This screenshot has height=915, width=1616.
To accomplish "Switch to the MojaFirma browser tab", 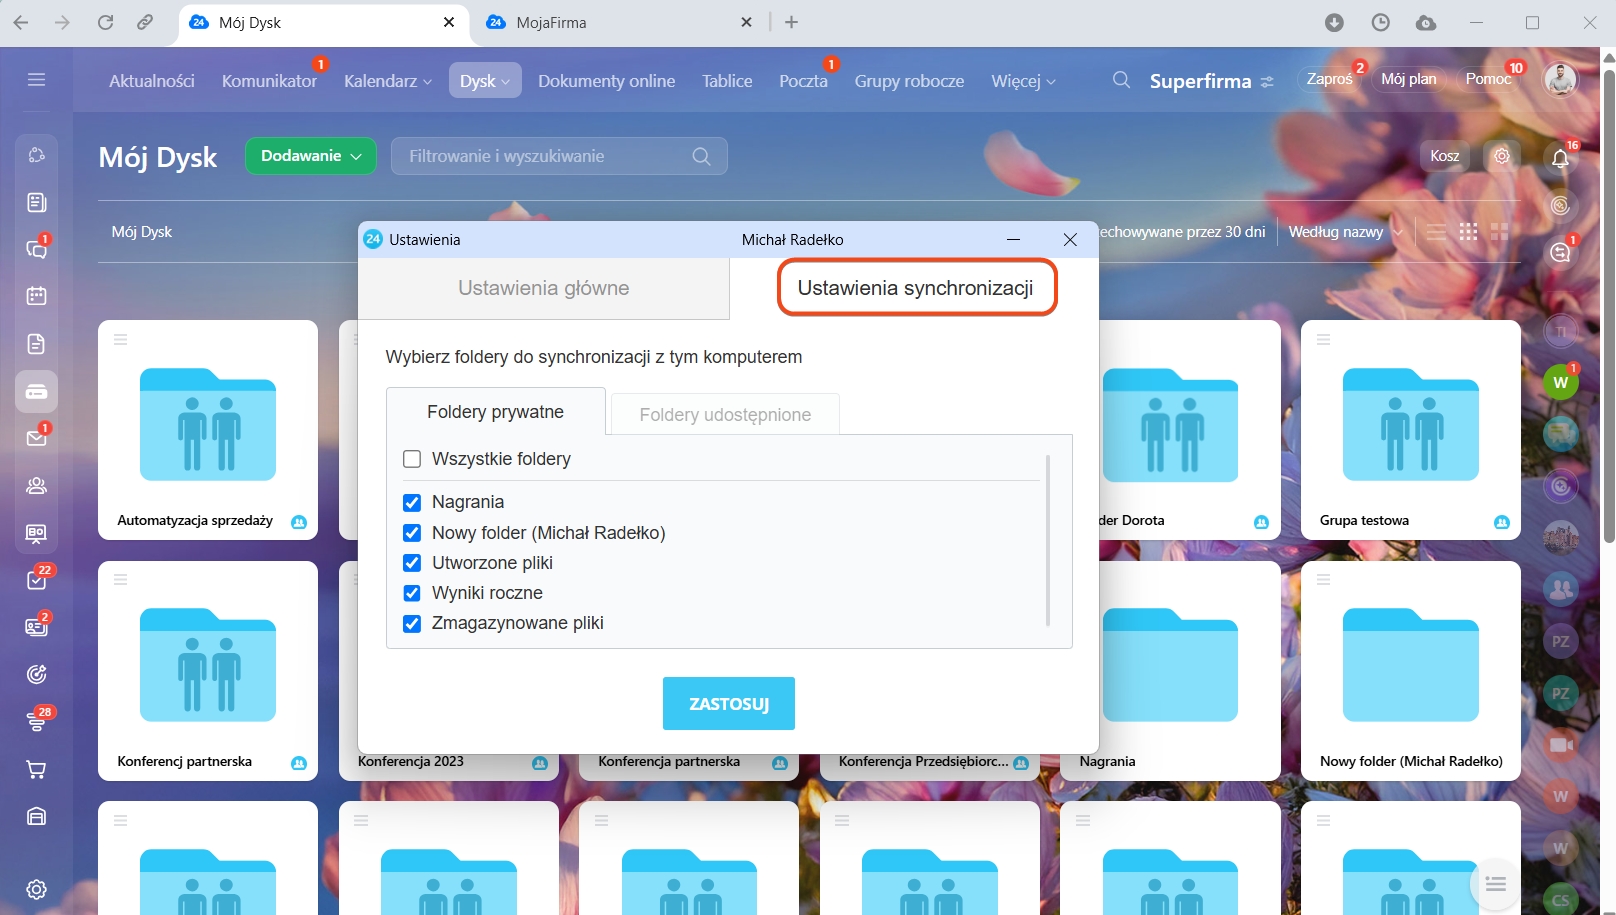I will tap(618, 22).
